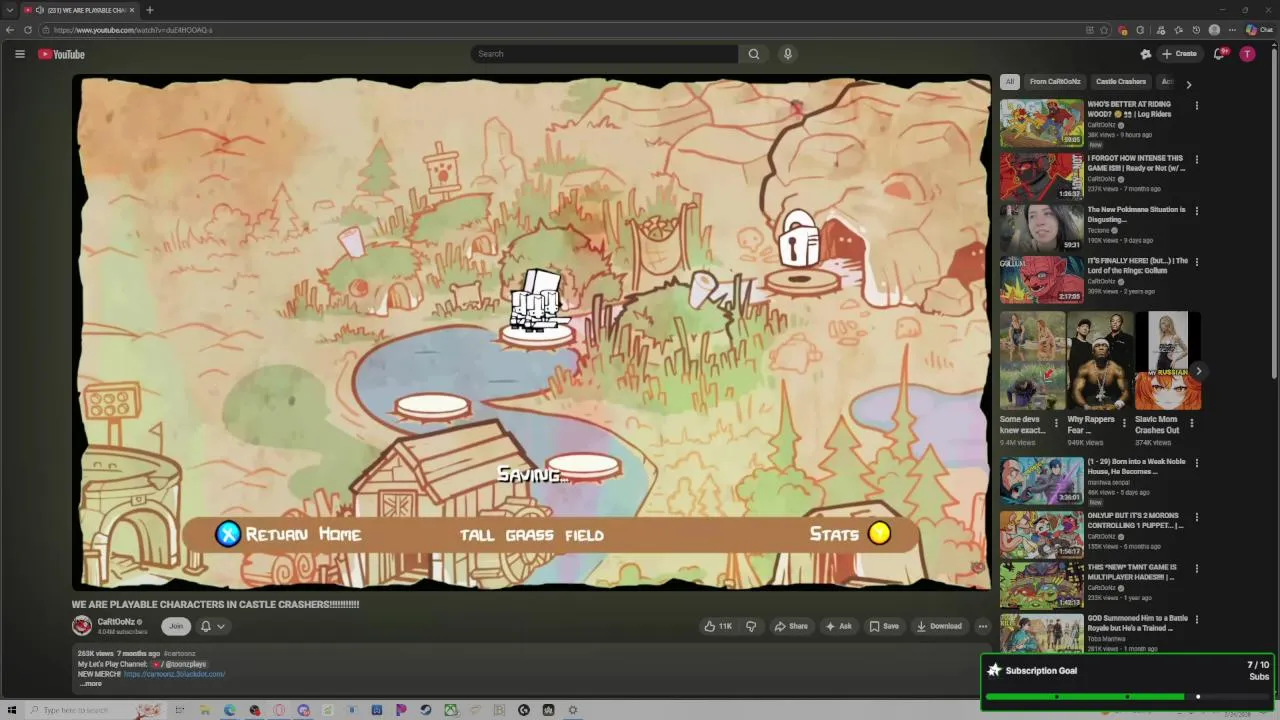The width and height of the screenshot is (1280, 720).
Task: Open the YouTube guide hamburger menu
Action: click(19, 54)
